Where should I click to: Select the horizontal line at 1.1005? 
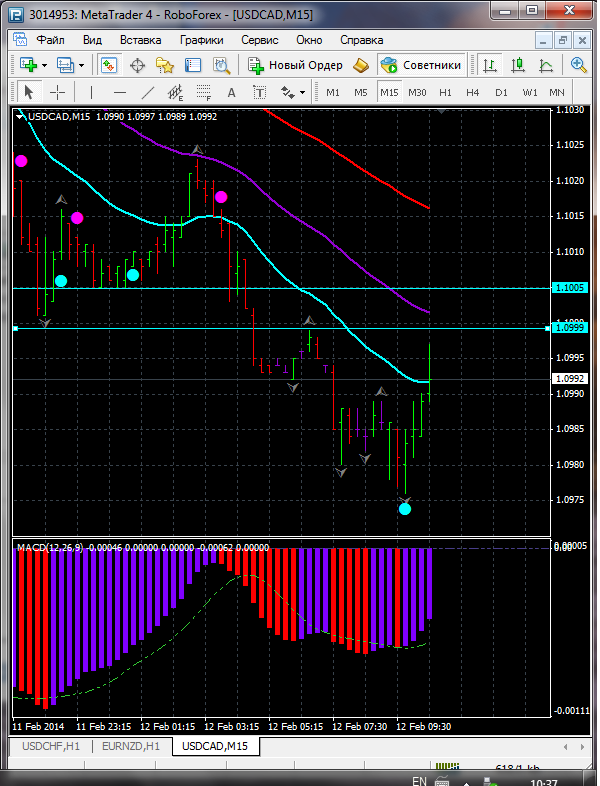pos(281,288)
